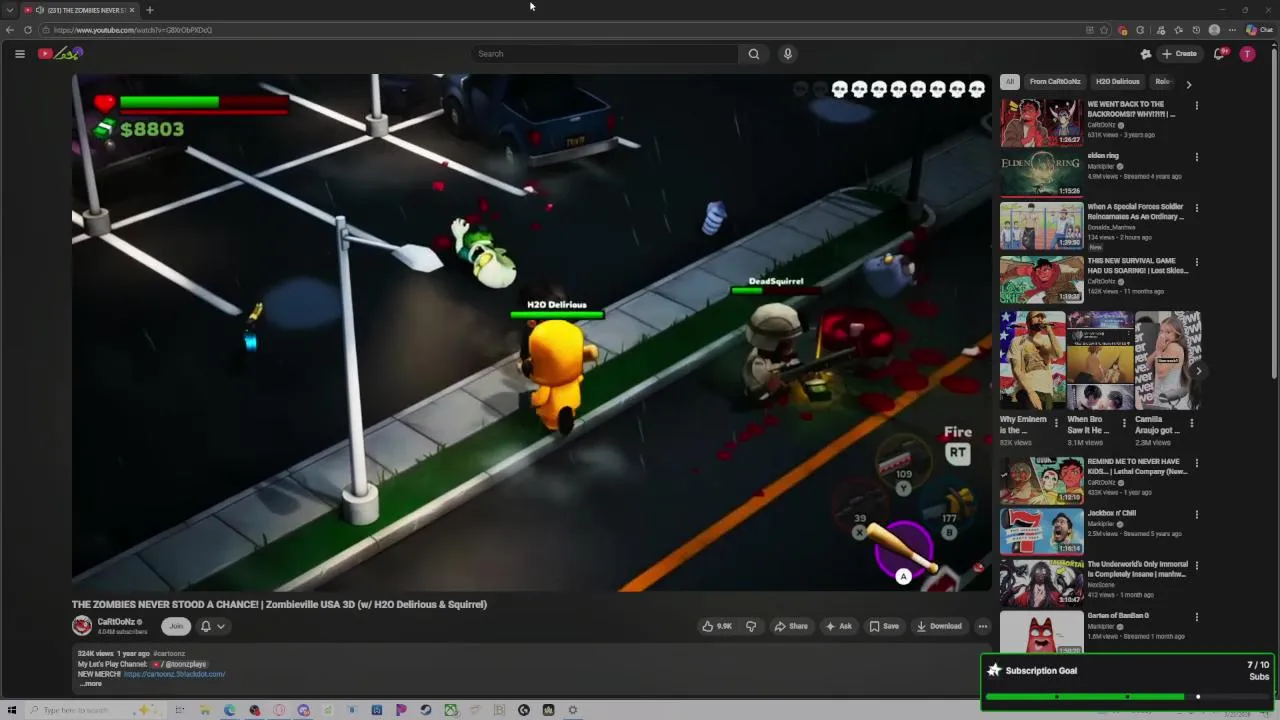Select the H2O Delirious filter chip
This screenshot has width=1280, height=720.
[1117, 82]
